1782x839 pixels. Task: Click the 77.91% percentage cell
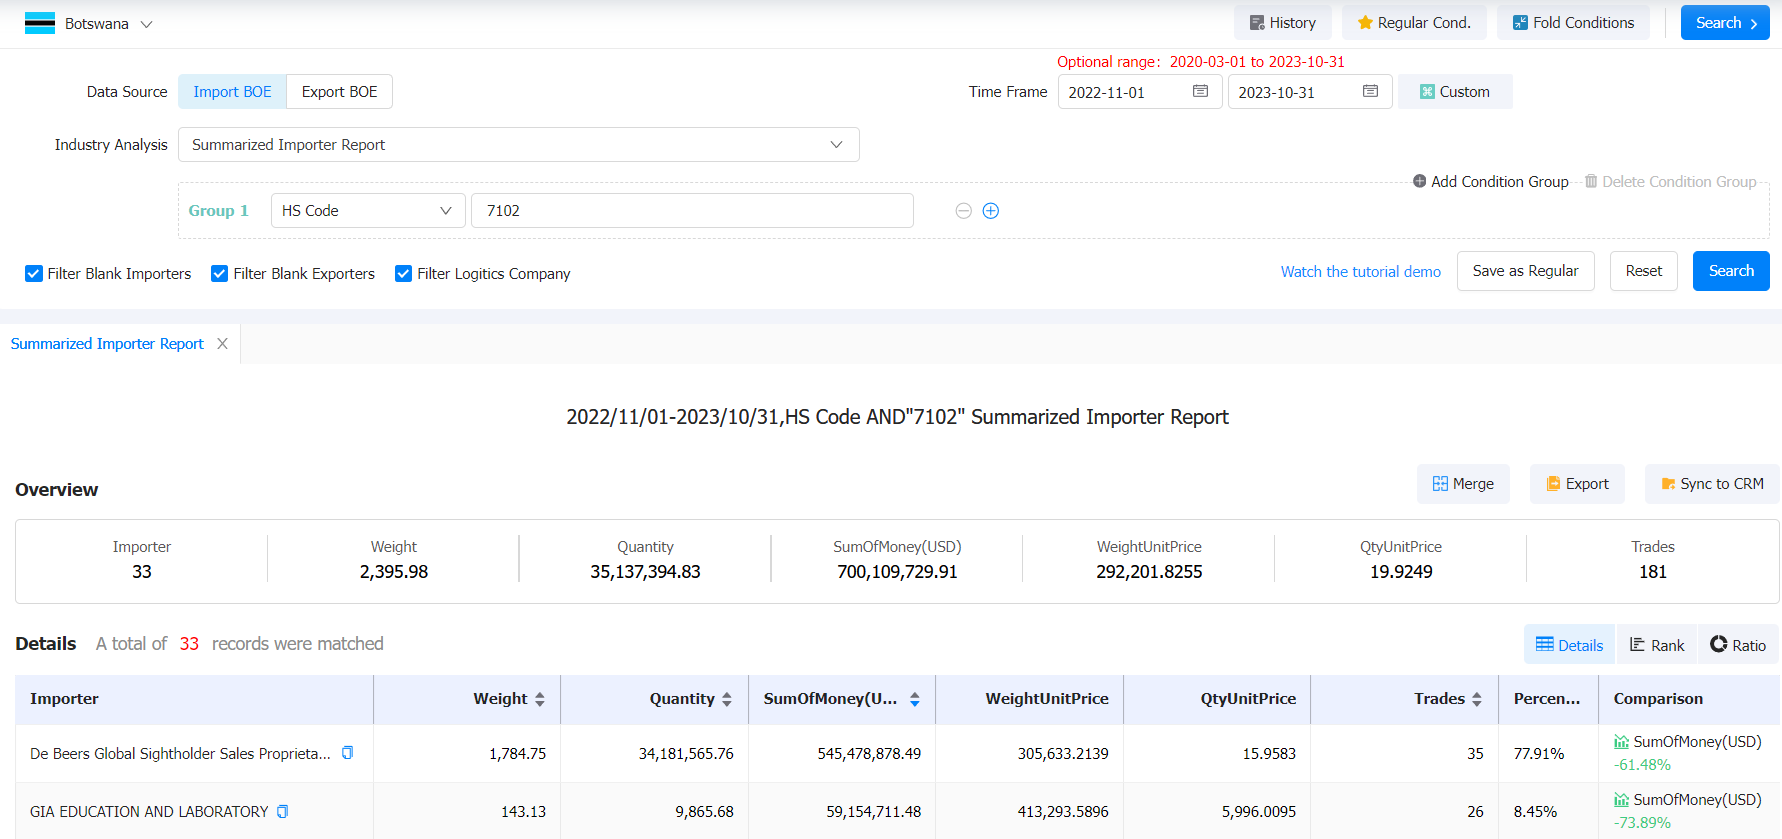pyautogui.click(x=1538, y=754)
